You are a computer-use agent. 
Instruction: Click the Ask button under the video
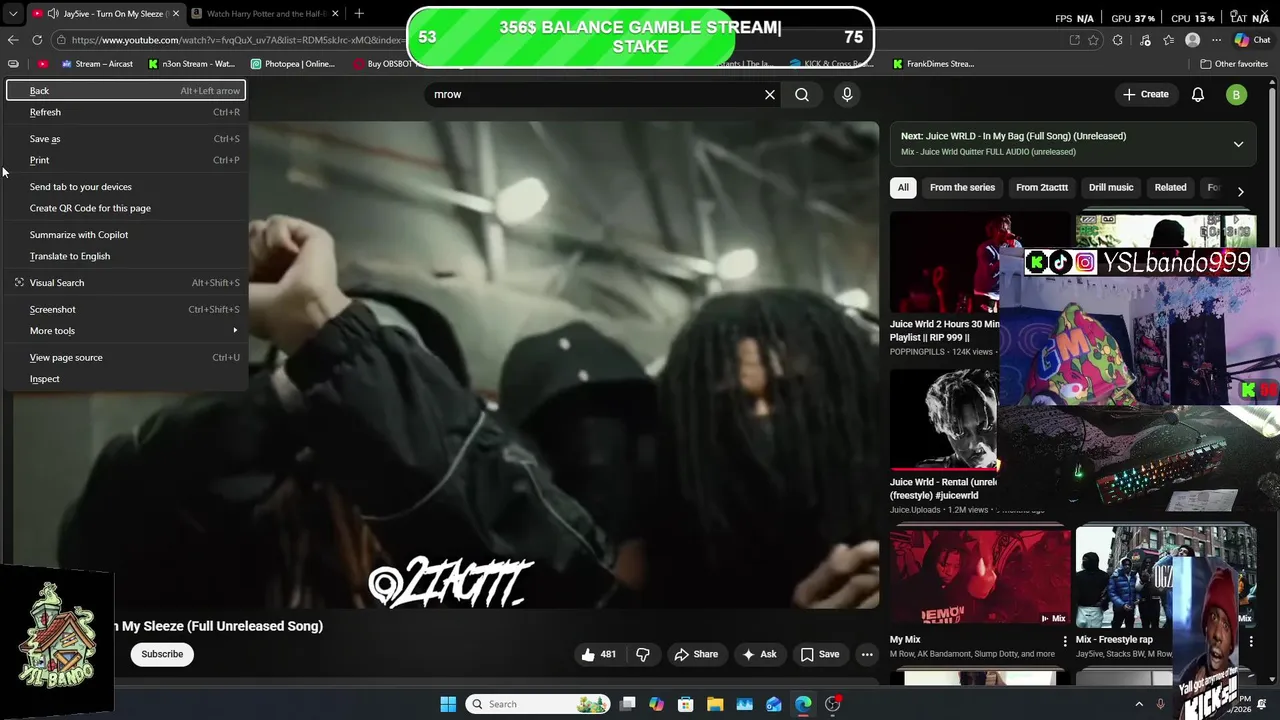pos(759,654)
